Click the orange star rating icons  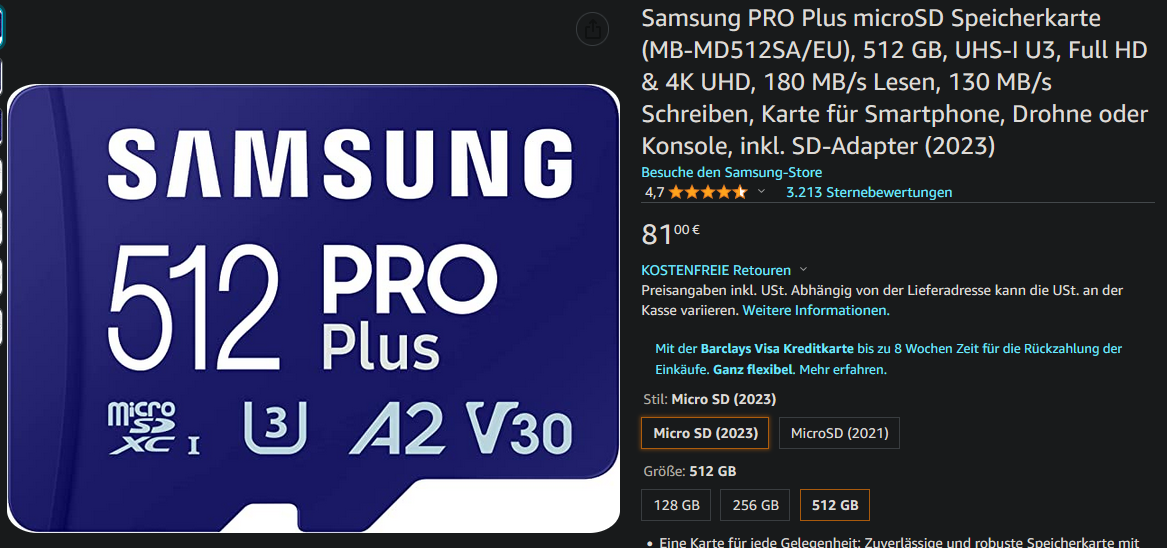pyautogui.click(x=708, y=192)
